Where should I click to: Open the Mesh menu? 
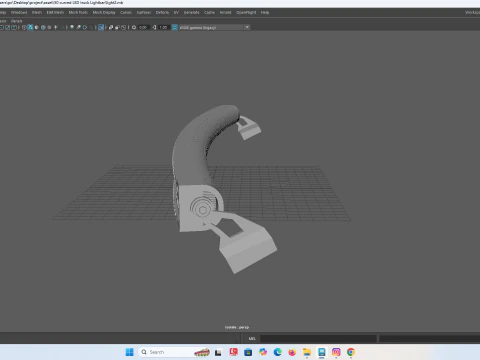pos(37,12)
